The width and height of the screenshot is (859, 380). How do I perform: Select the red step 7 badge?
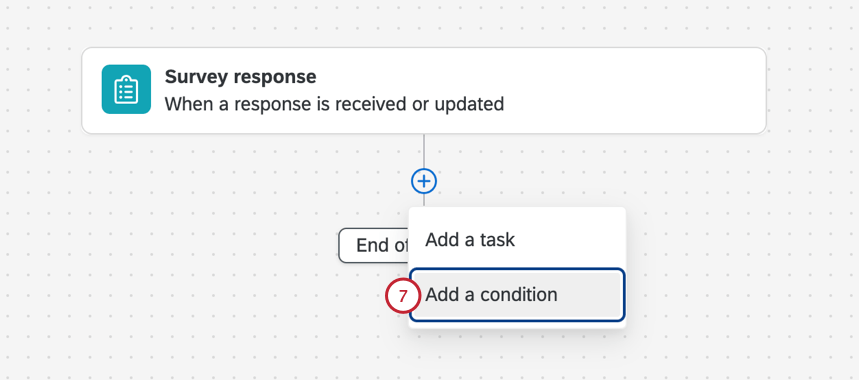[x=403, y=296]
